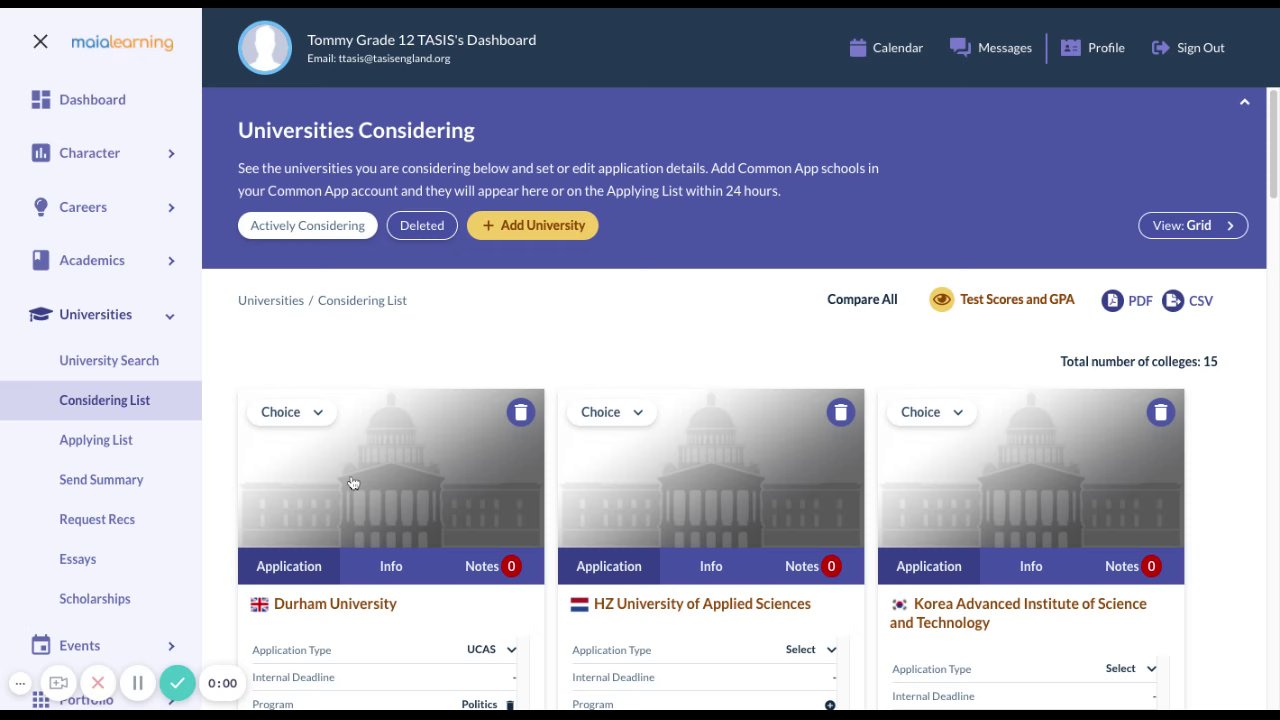
Task: Click Add University button
Action: pos(533,225)
